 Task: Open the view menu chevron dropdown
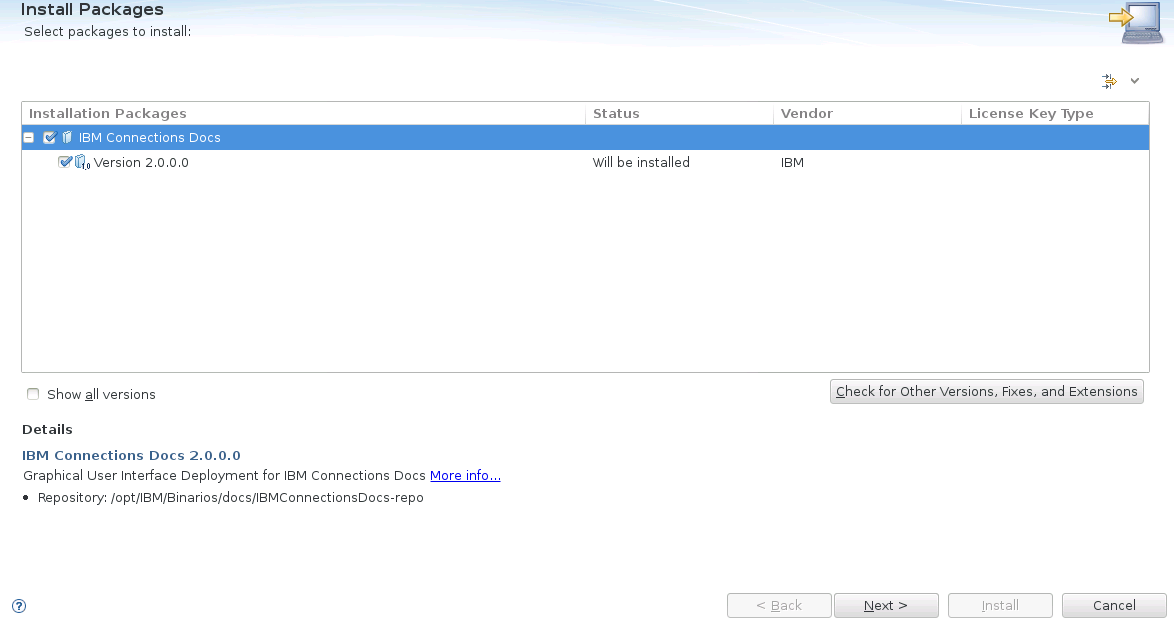(1135, 81)
